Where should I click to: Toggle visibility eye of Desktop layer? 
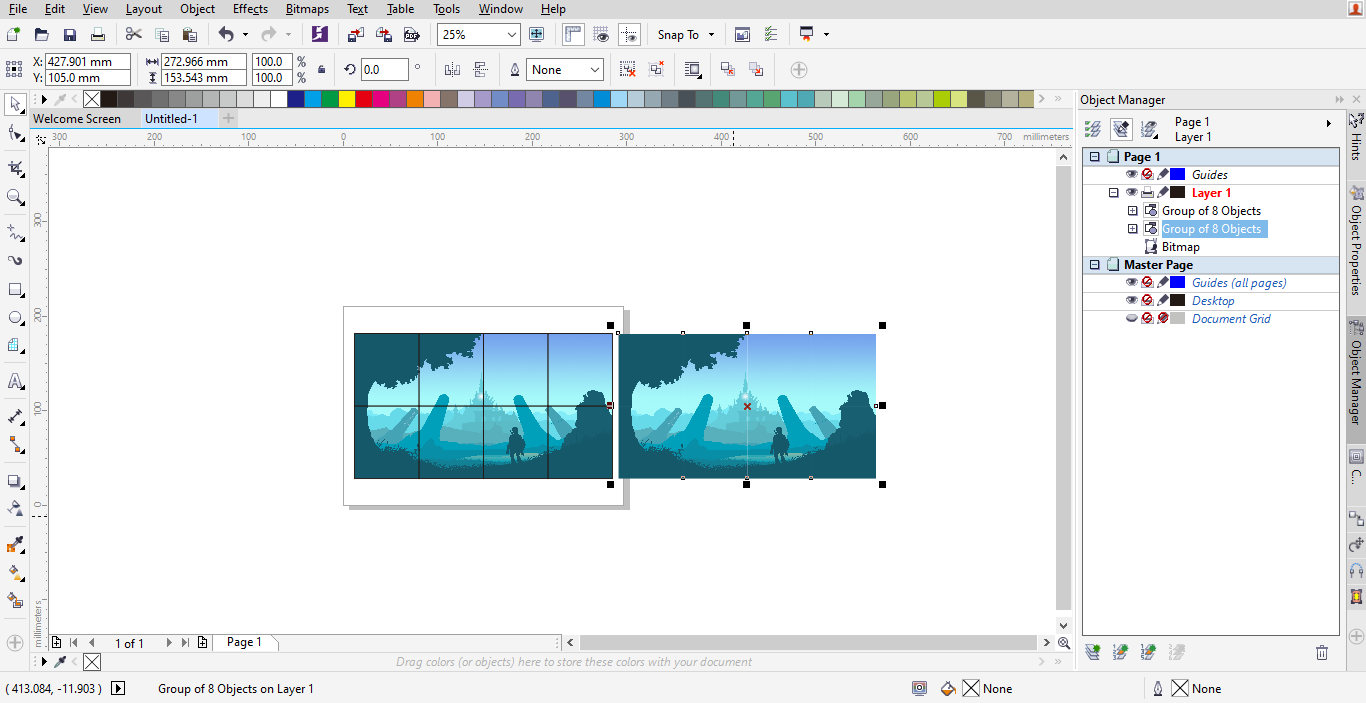coord(1132,300)
